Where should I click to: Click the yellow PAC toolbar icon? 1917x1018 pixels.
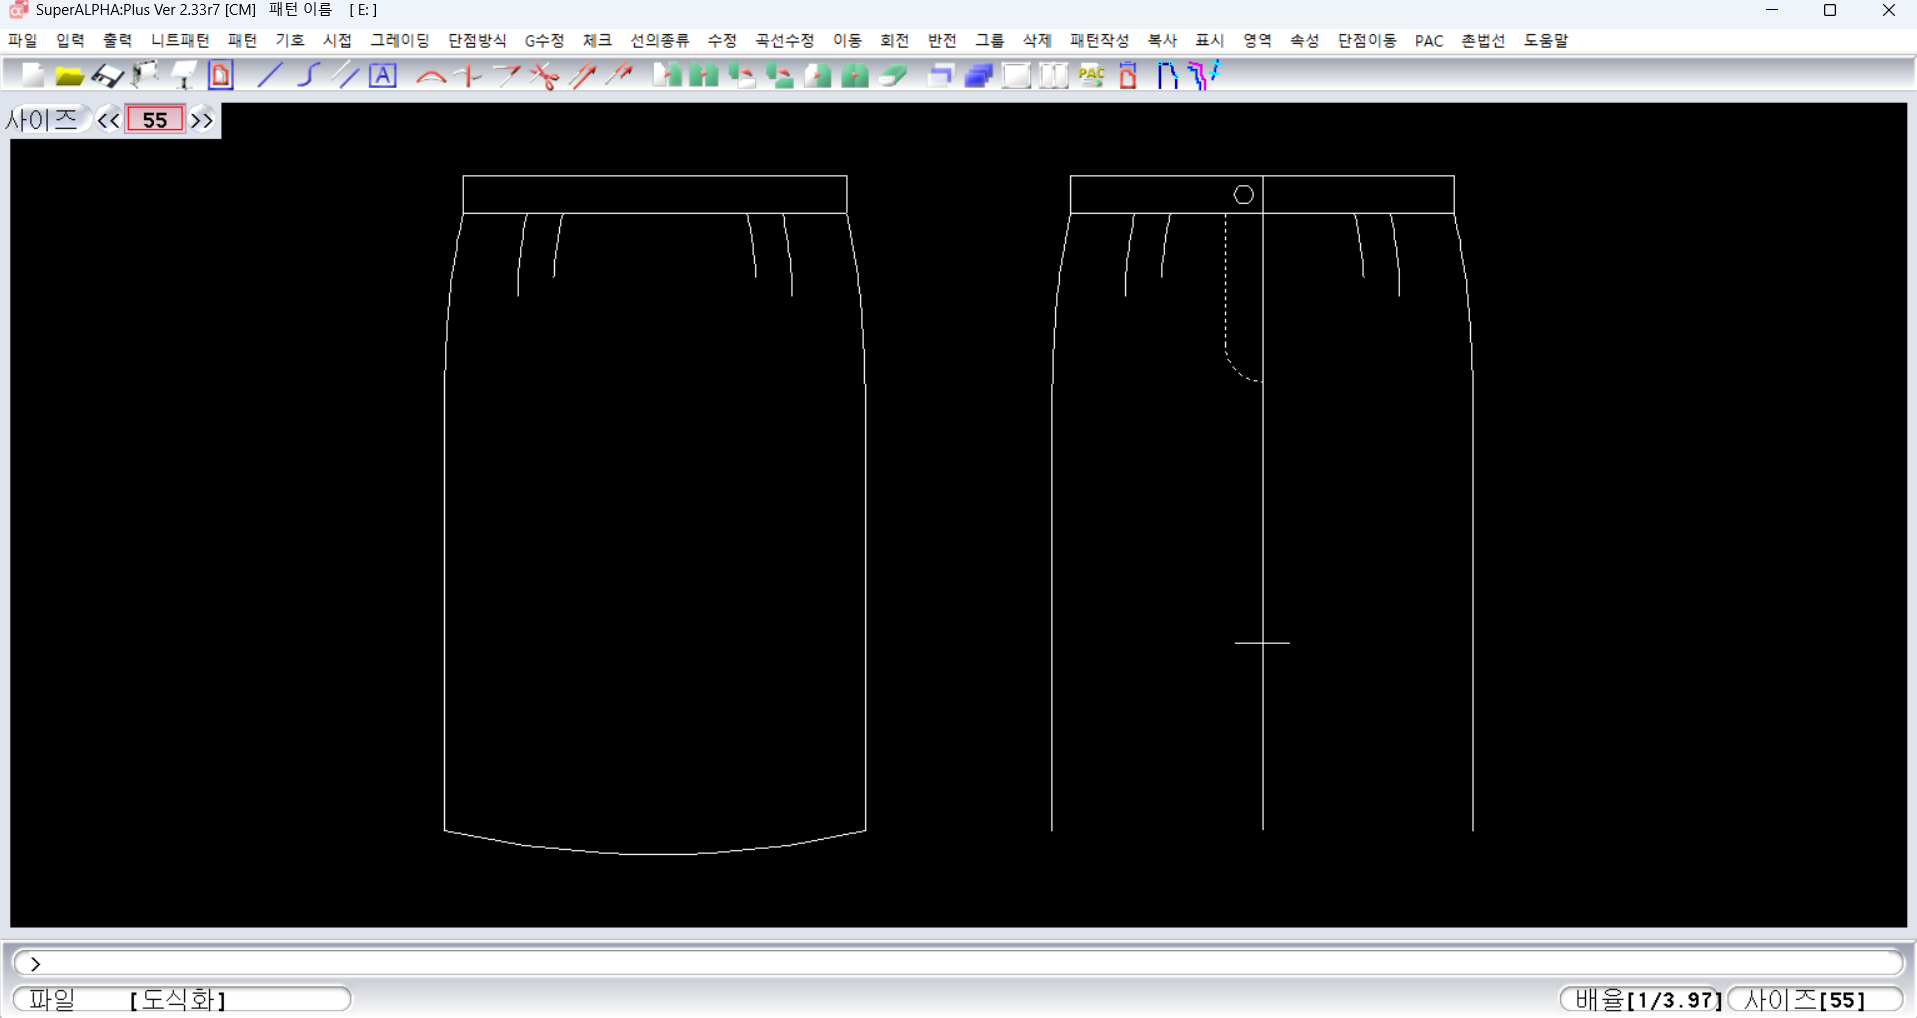click(x=1091, y=76)
